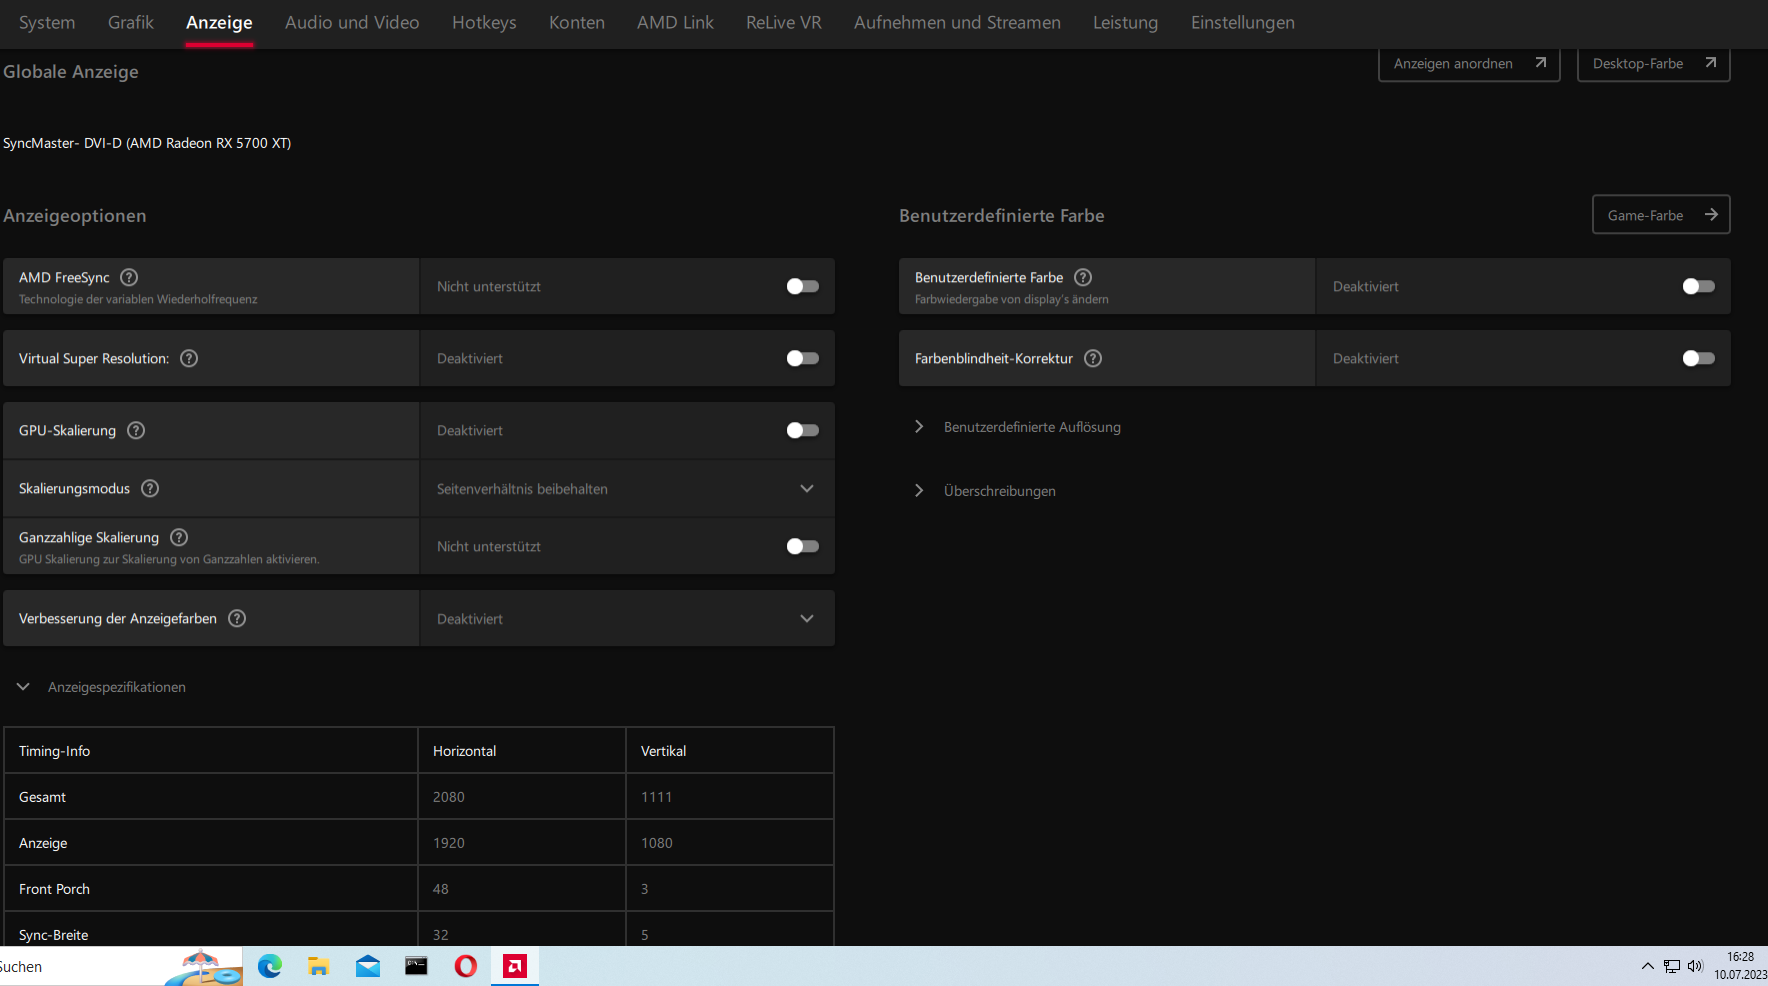Open the taskbar clock and date
The width and height of the screenshot is (1768, 986).
(x=1740, y=966)
